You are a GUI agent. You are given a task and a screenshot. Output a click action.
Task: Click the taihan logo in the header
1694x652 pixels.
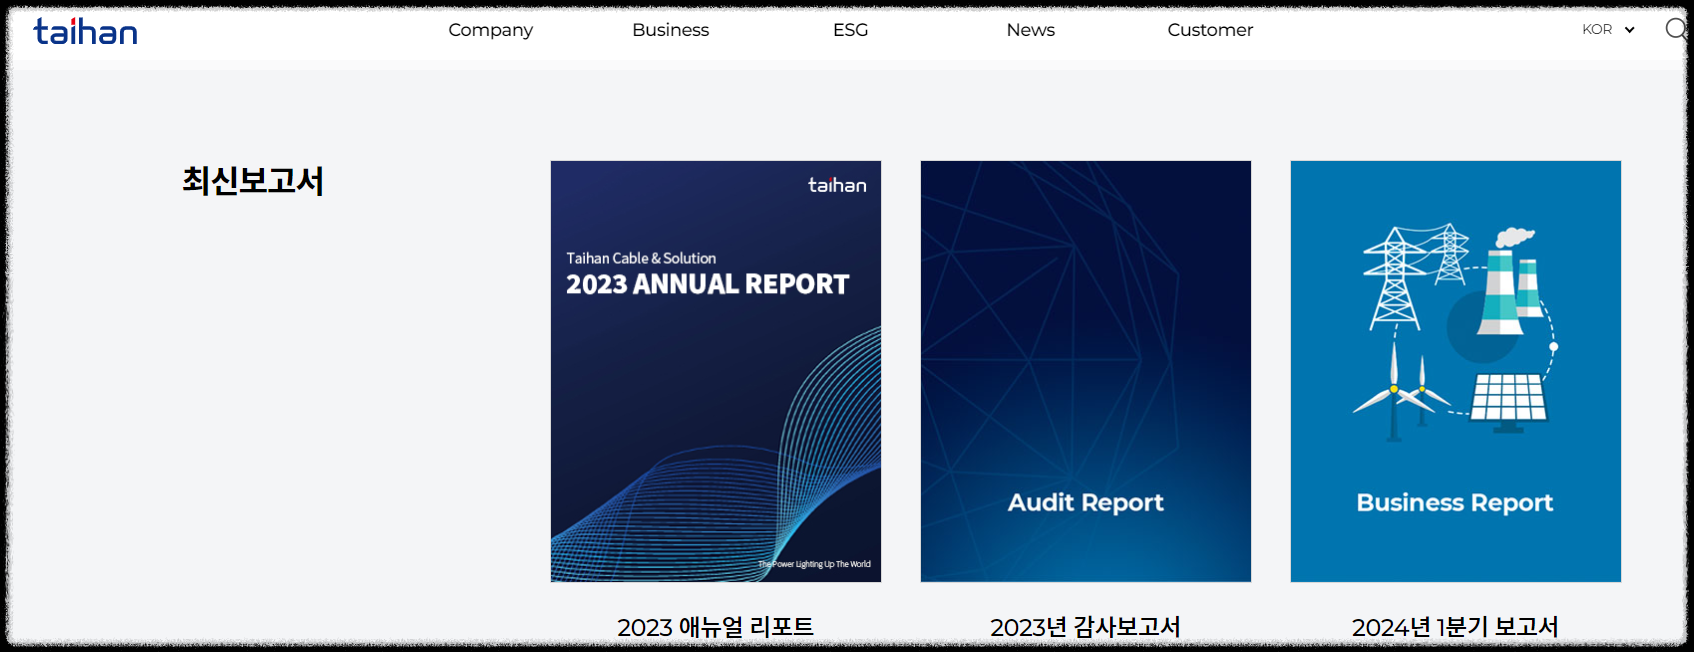click(x=85, y=31)
